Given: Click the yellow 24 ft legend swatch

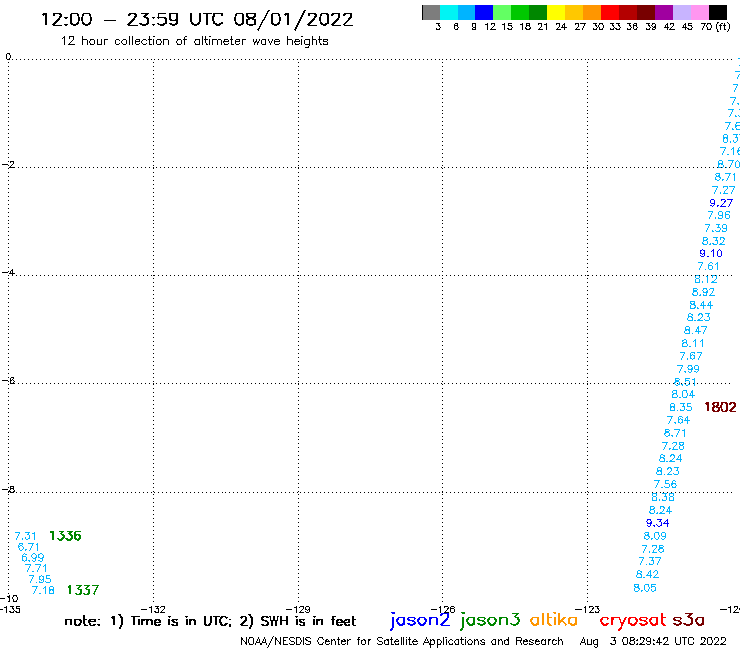Looking at the screenshot, I should pyautogui.click(x=556, y=12).
